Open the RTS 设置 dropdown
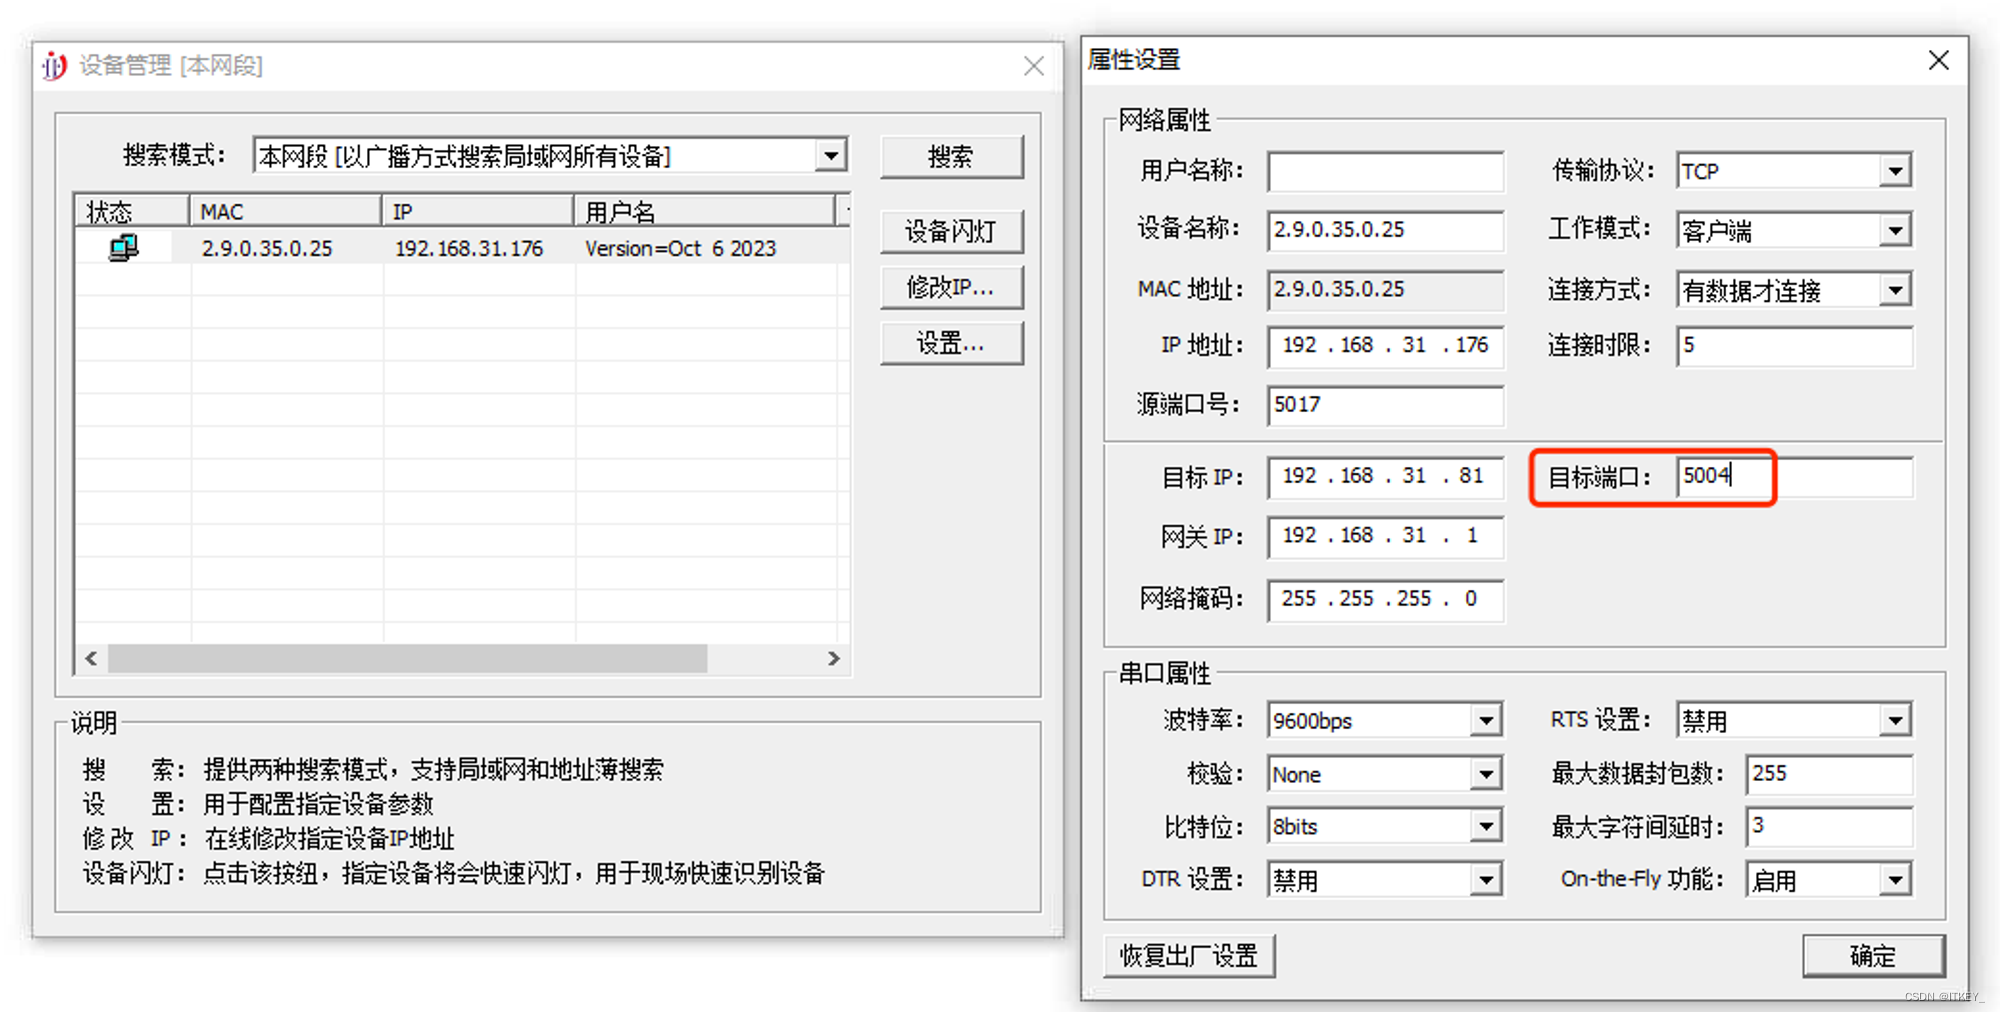This screenshot has height=1012, width=2000. (1895, 720)
